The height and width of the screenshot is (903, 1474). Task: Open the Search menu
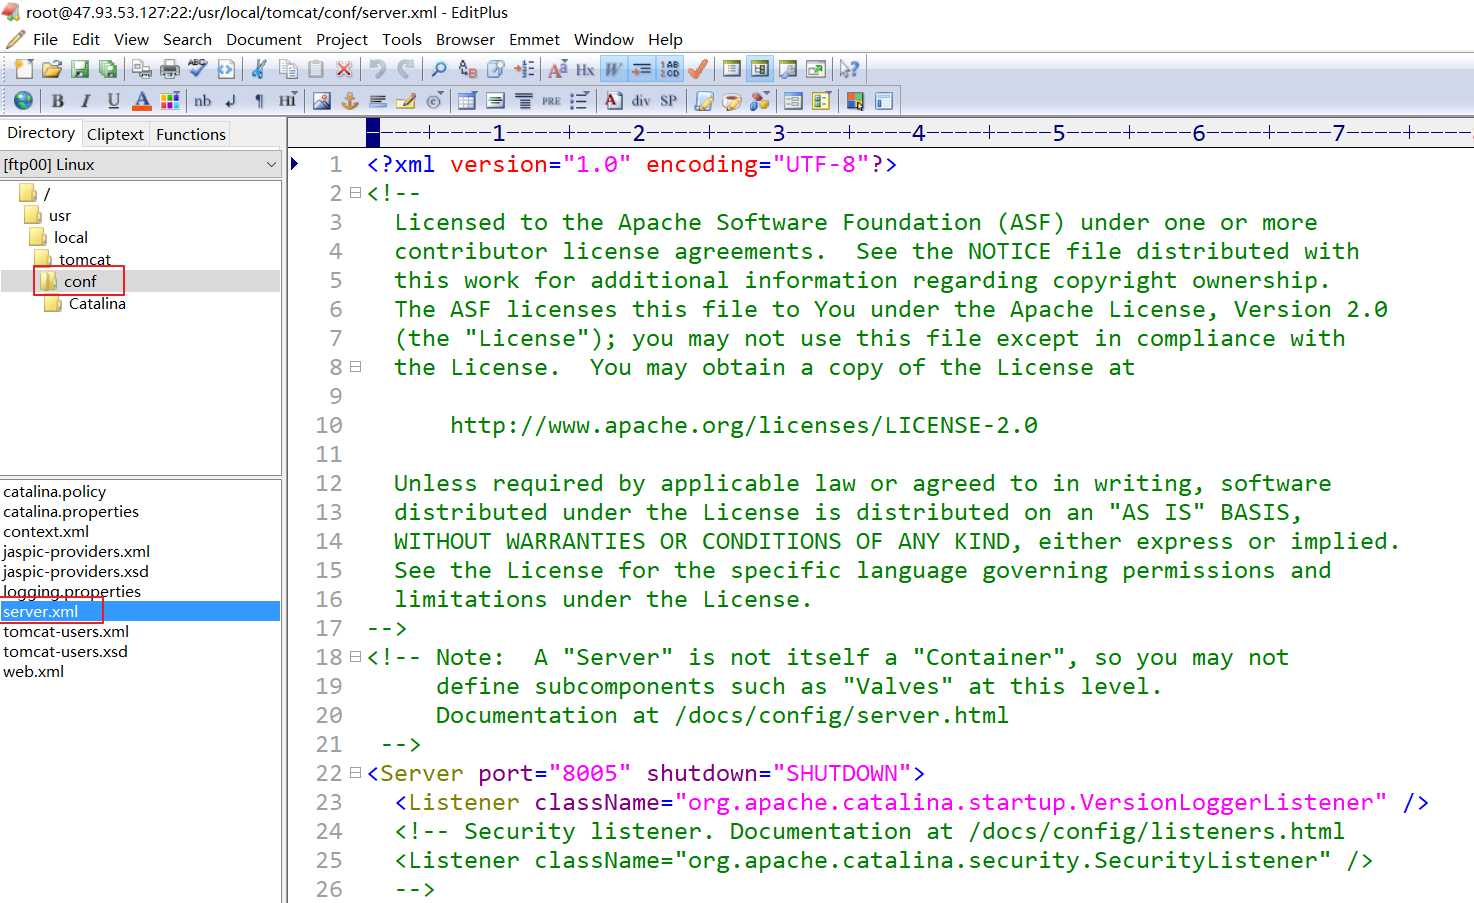click(187, 39)
